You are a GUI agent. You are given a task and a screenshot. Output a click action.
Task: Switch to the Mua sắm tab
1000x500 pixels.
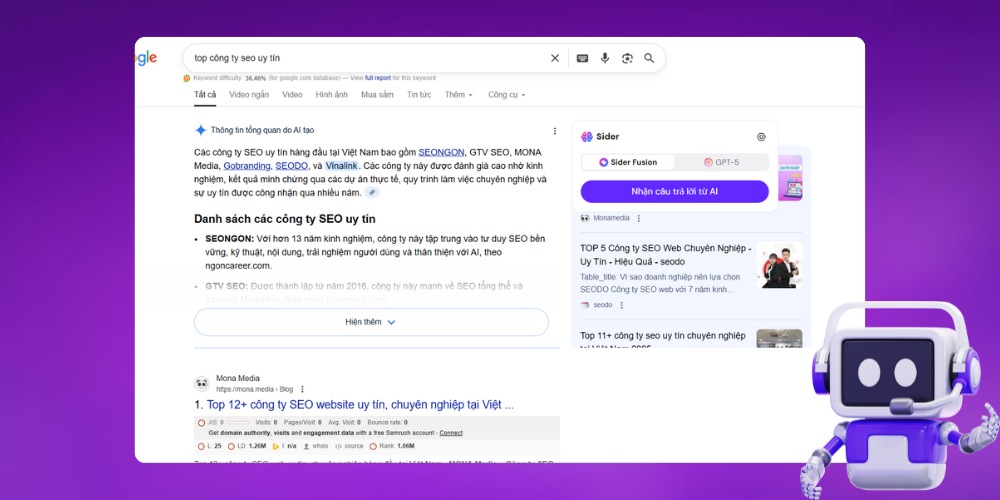pos(377,94)
